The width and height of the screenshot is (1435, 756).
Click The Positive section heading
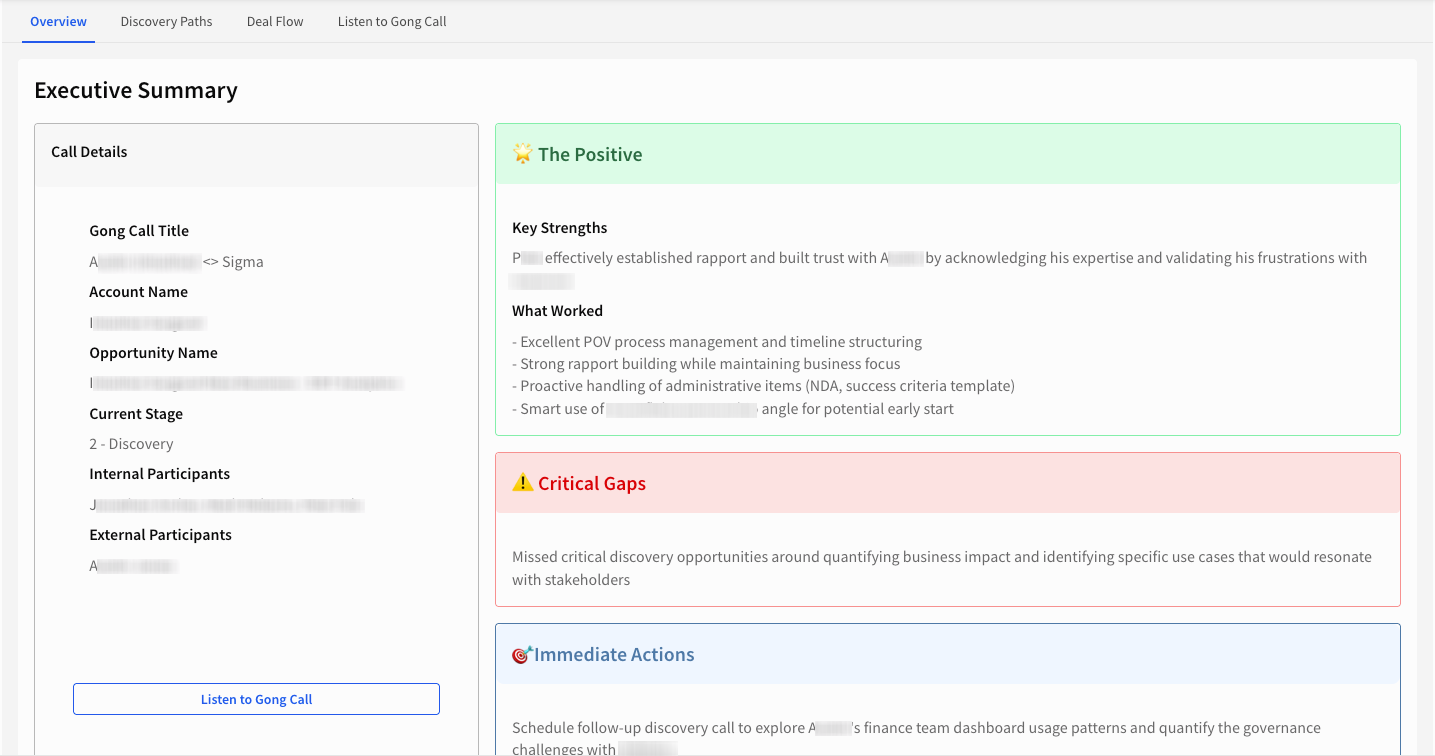pos(590,154)
